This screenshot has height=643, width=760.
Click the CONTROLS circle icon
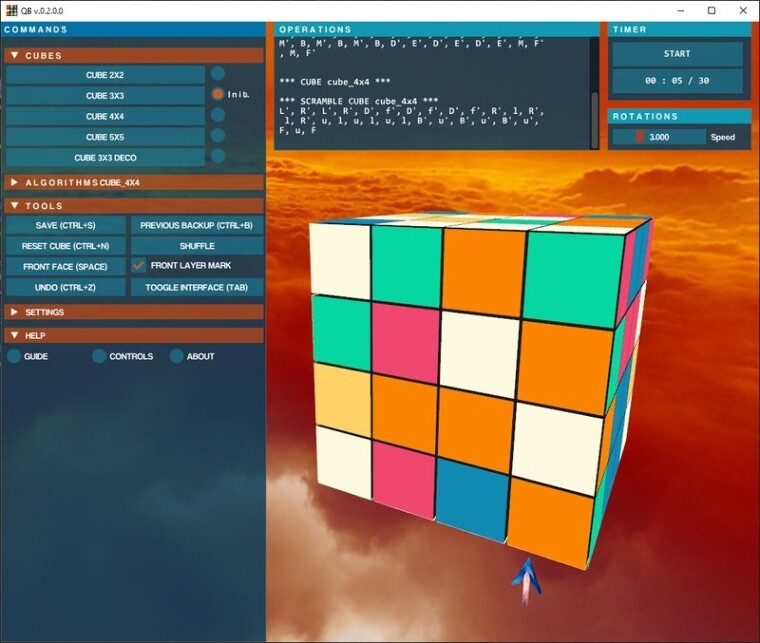coord(99,356)
